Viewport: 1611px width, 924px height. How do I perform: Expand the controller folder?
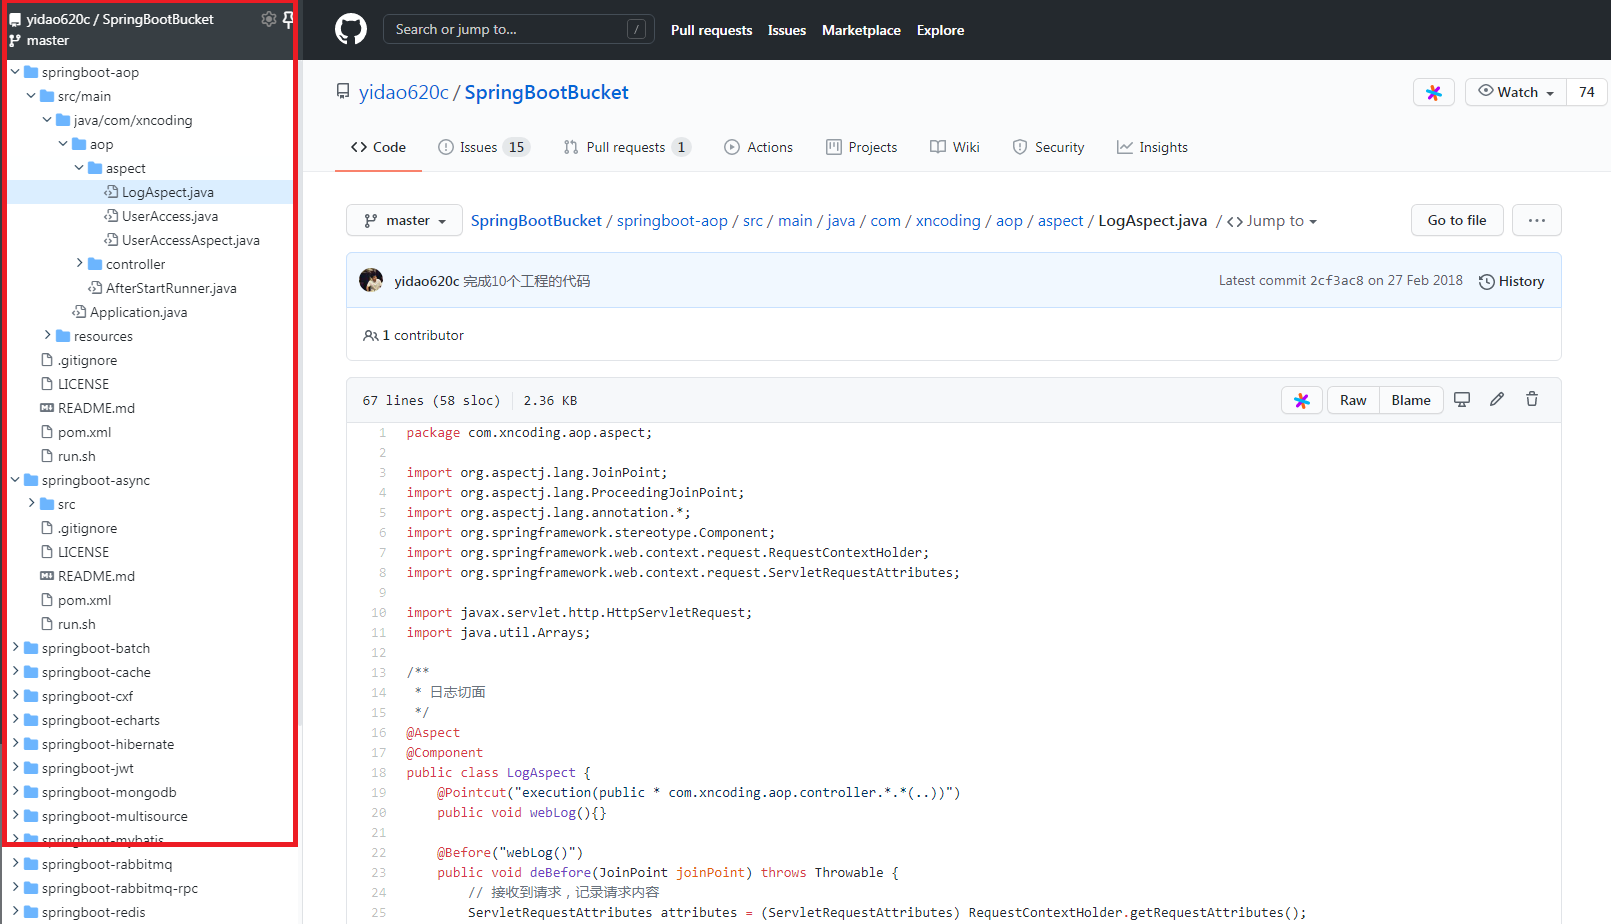(80, 264)
